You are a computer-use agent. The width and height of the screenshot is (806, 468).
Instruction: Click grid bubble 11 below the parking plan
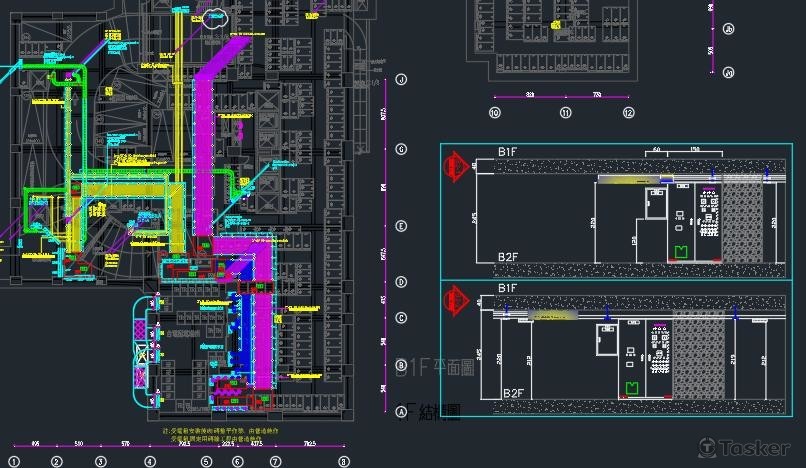565,113
